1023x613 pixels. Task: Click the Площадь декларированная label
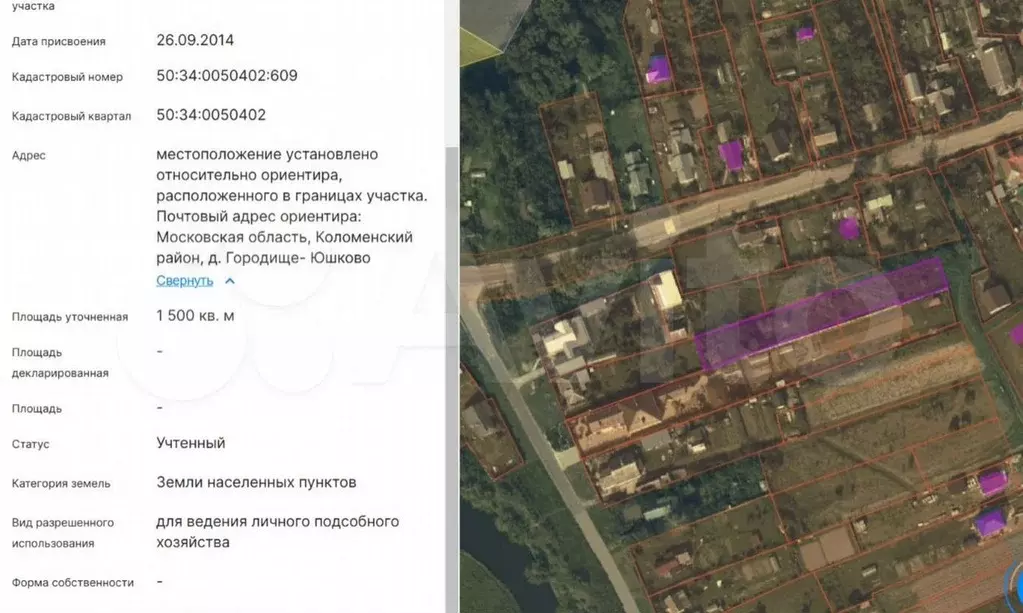[x=60, y=363]
